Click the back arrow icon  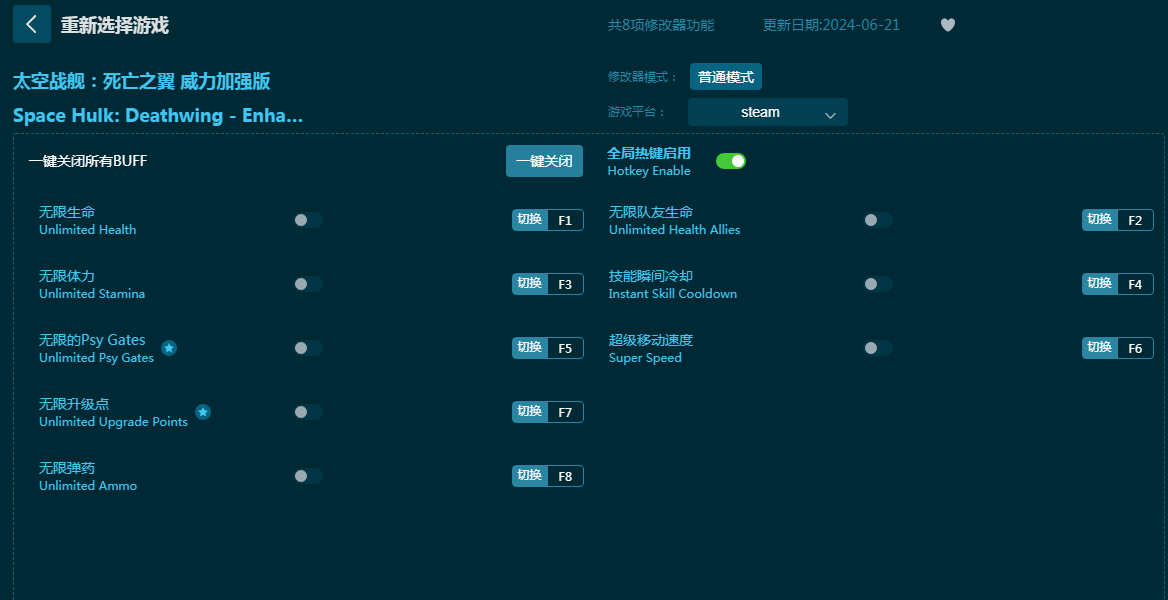[32, 24]
